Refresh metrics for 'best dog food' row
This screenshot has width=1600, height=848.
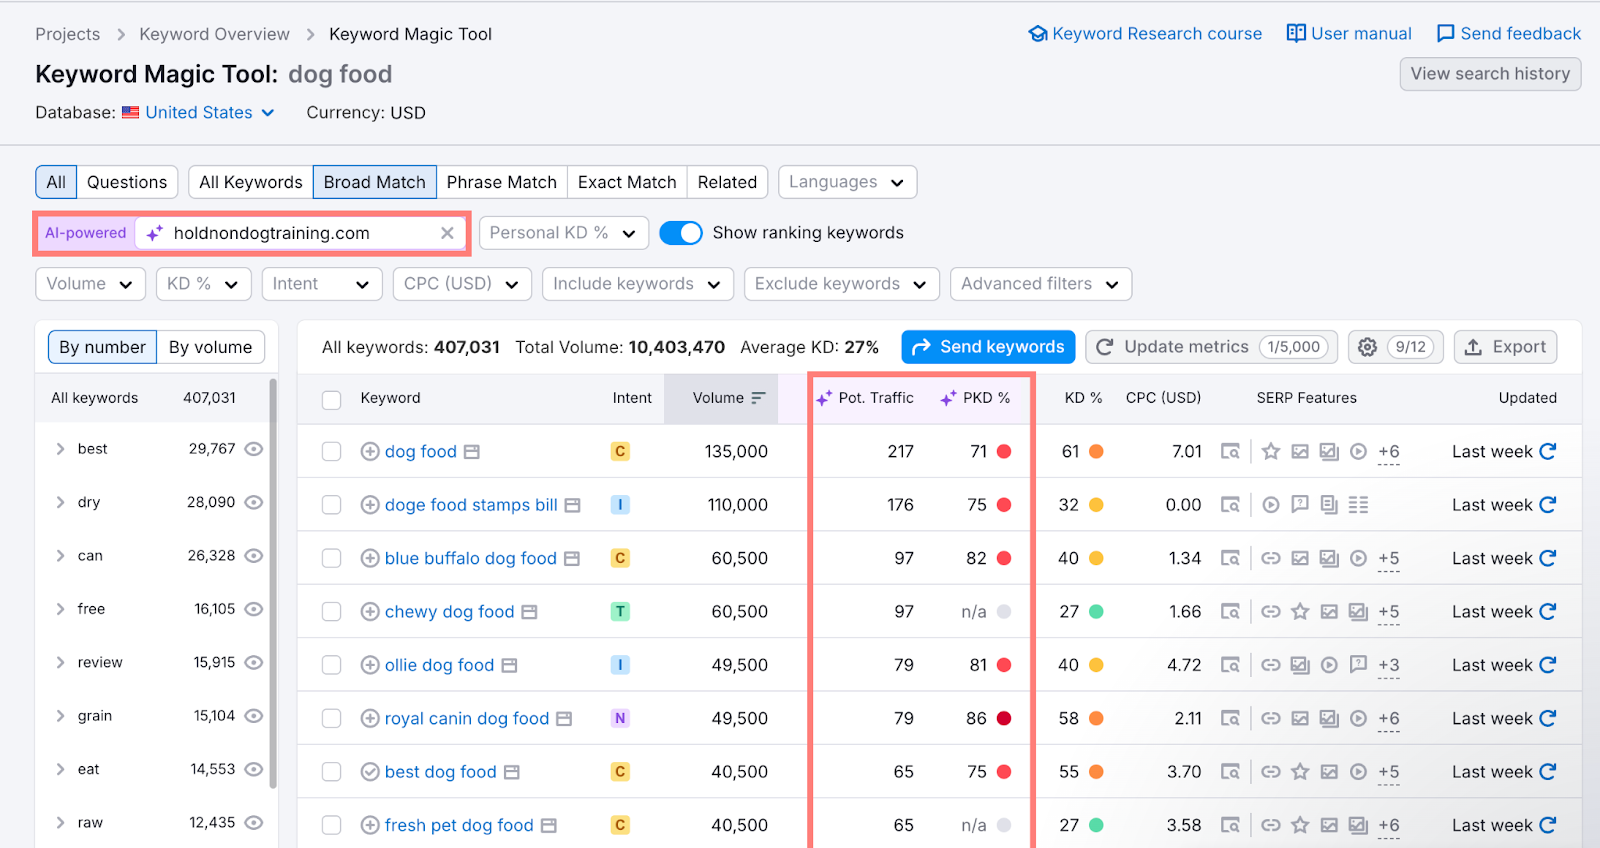[x=1548, y=771]
